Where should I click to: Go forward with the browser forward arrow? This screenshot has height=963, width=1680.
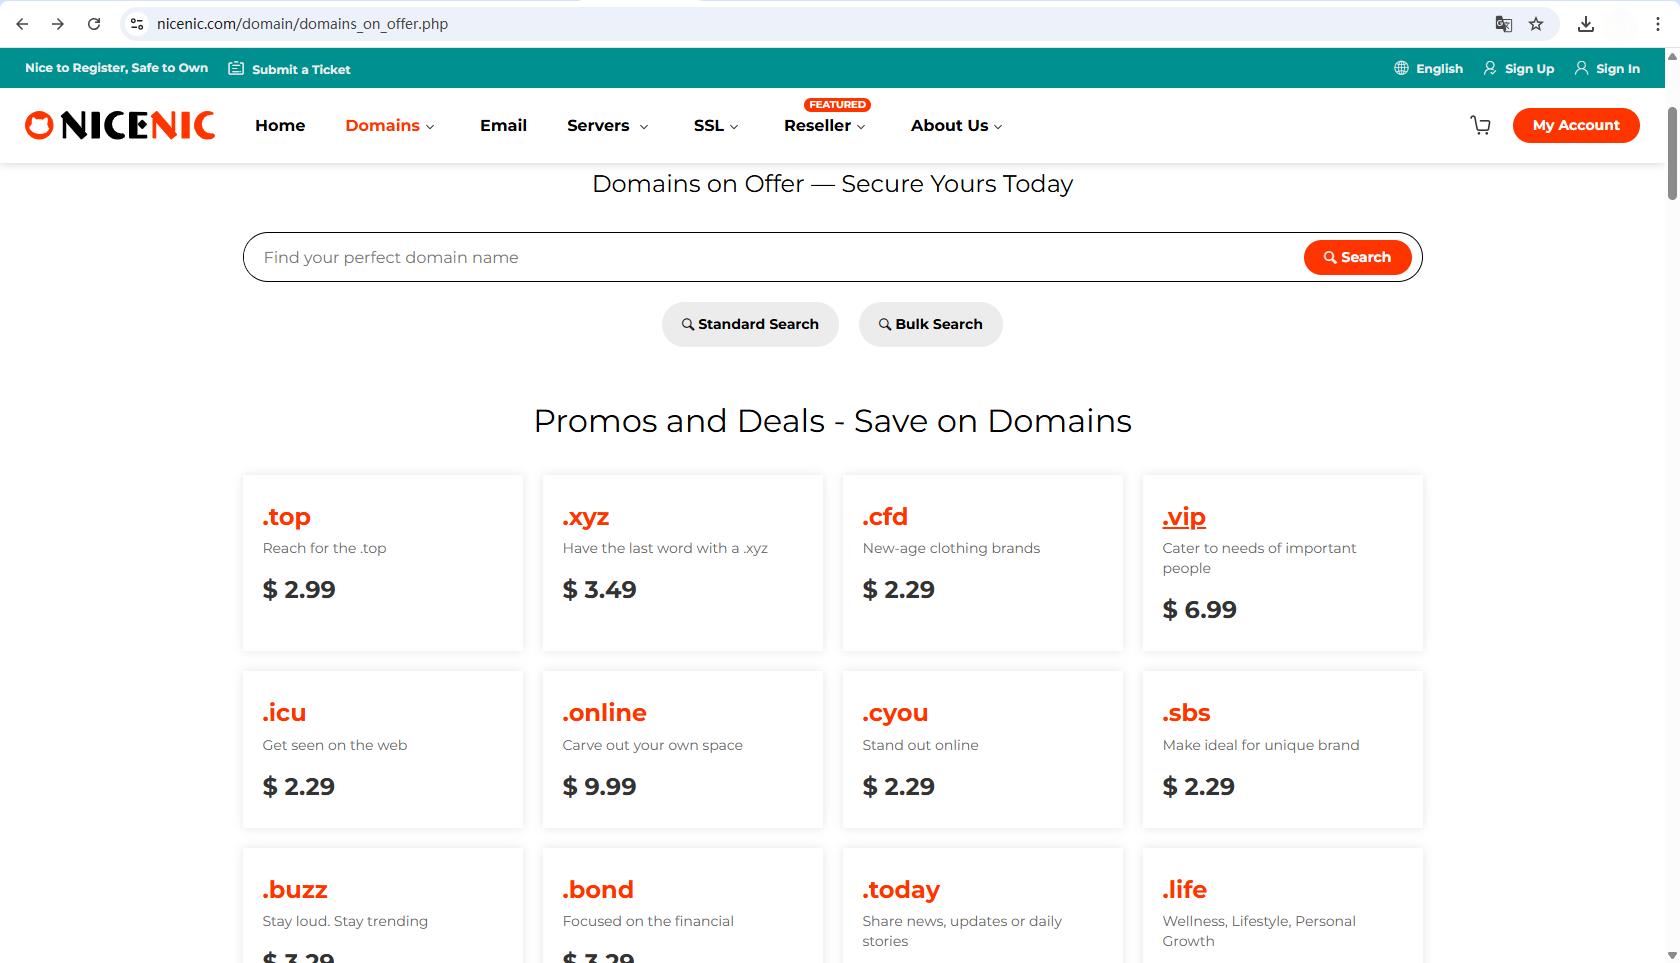tap(58, 24)
